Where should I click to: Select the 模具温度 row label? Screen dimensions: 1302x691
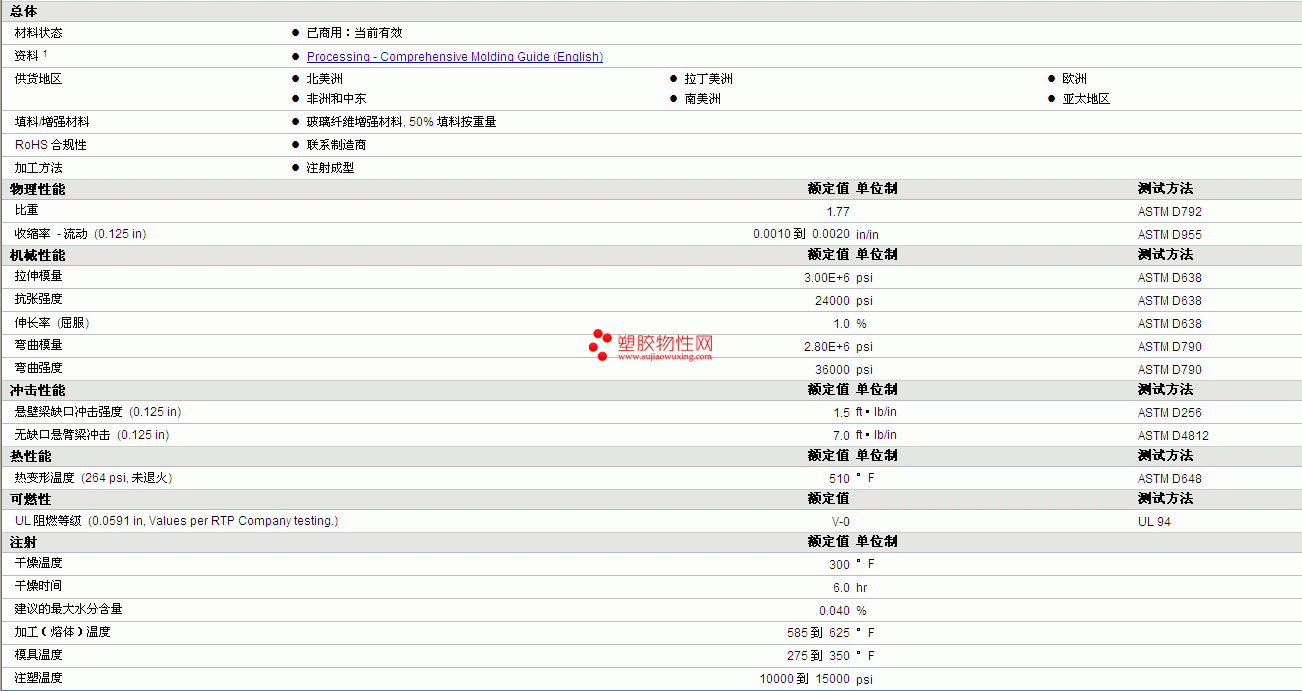pos(39,655)
